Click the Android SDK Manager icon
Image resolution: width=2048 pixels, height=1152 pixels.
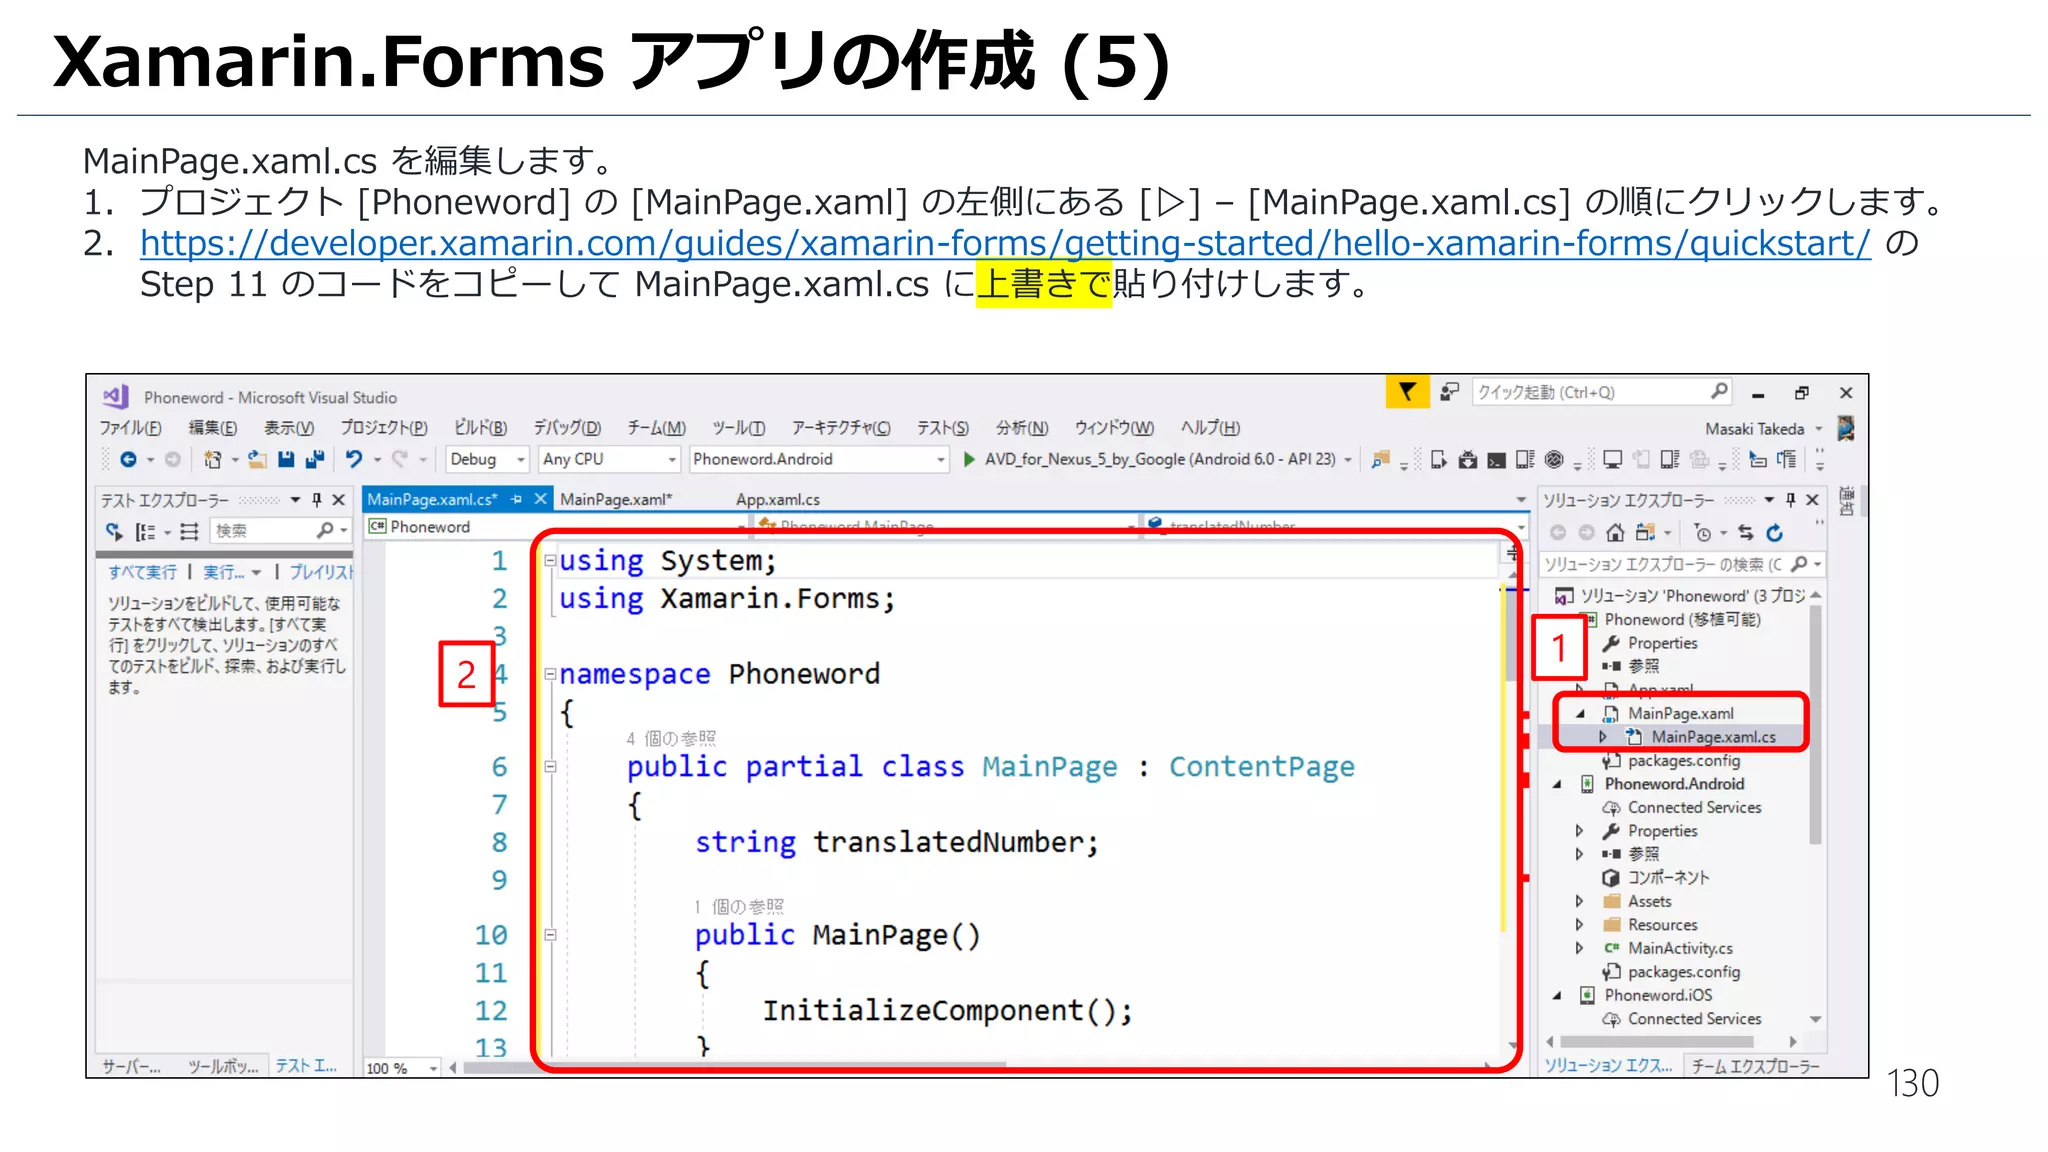(x=1467, y=459)
